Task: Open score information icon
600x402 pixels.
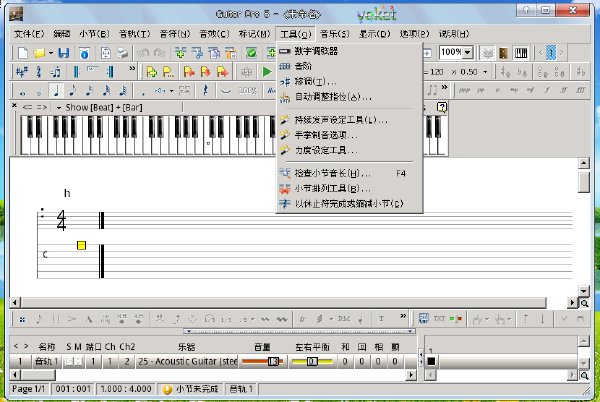Action: [85, 53]
